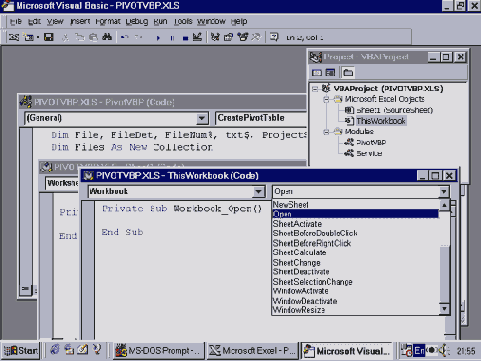
Task: Click the Save floppy disk icon
Action: 49,37
